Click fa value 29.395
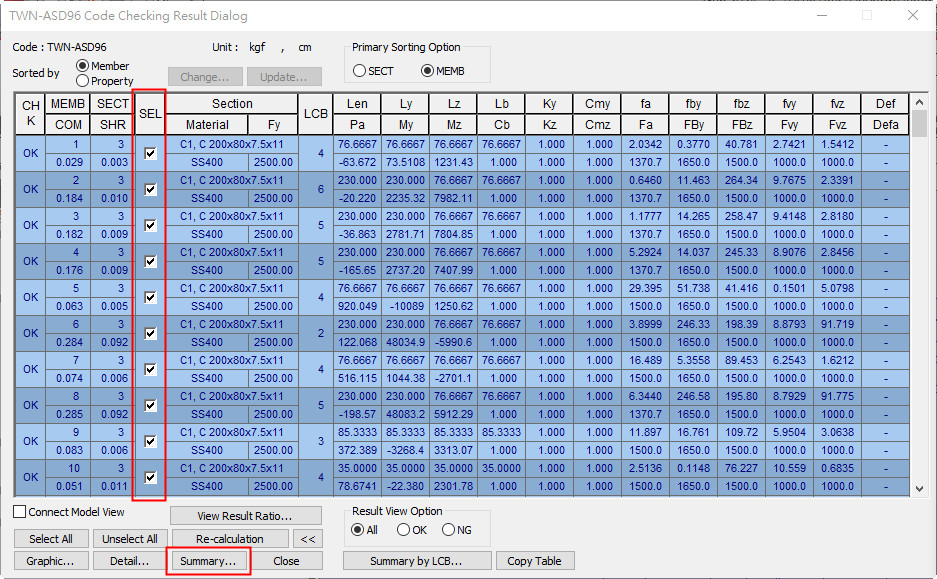The image size is (937, 579). click(x=645, y=288)
